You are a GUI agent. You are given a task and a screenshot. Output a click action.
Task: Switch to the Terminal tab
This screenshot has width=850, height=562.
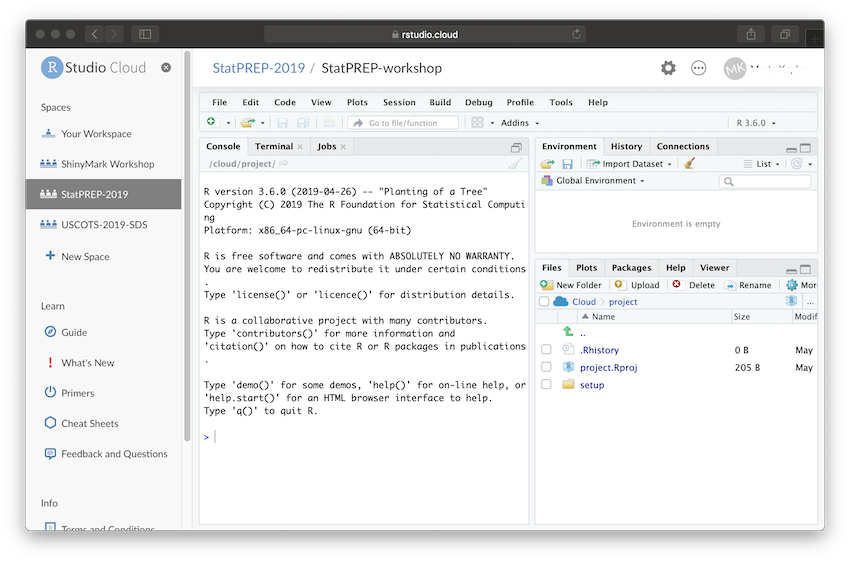(274, 146)
